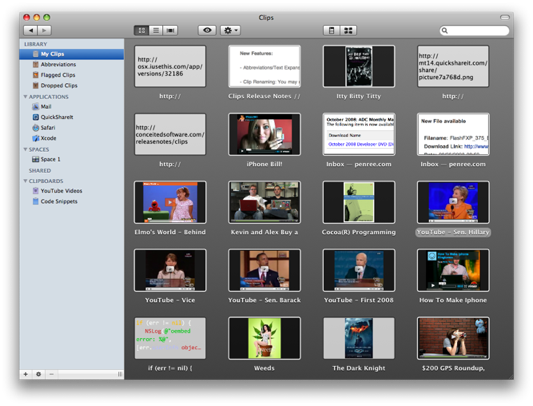Viewport: 533px width, 406px height.
Task: Select the iPhone Bill! video clip
Action: (x=264, y=134)
